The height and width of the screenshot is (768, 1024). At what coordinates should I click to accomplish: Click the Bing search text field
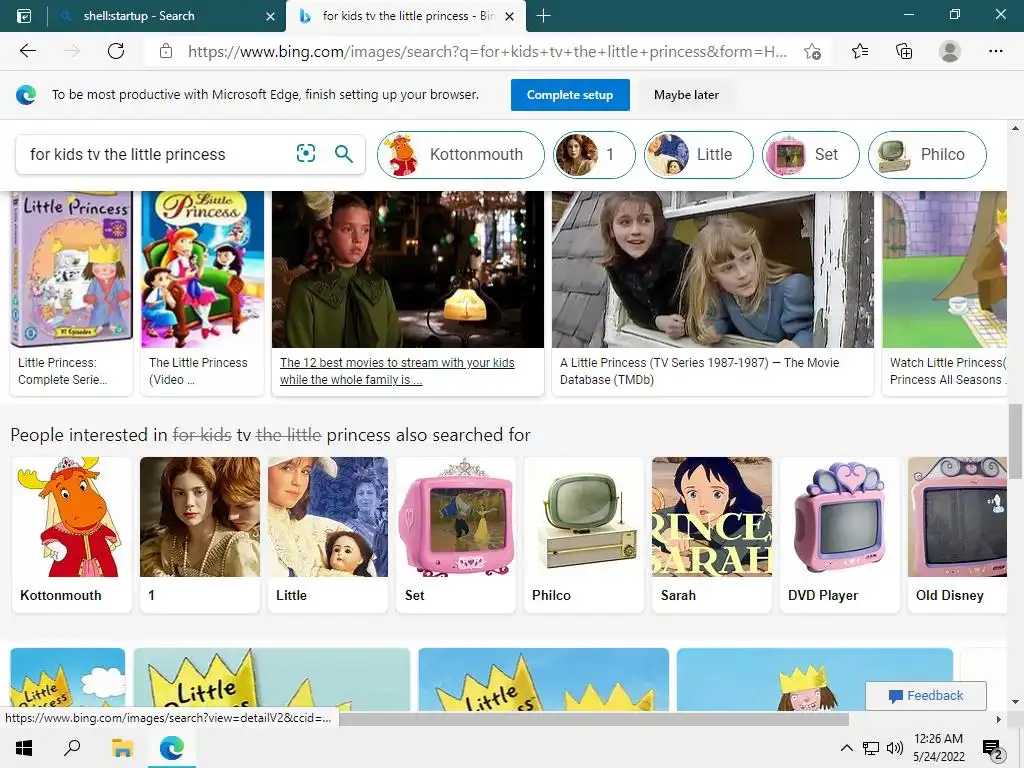click(157, 154)
